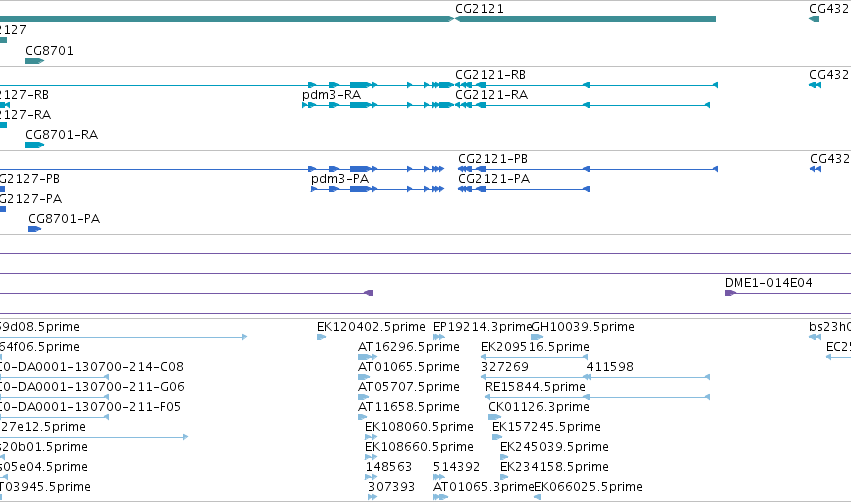This screenshot has height=502, width=851.
Task: Open the CG2121-RB transcript label
Action: coord(490,74)
